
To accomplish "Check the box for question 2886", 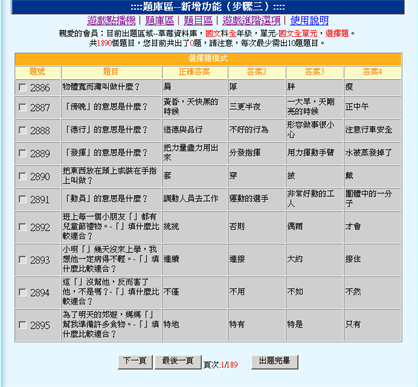I will 23,88.
